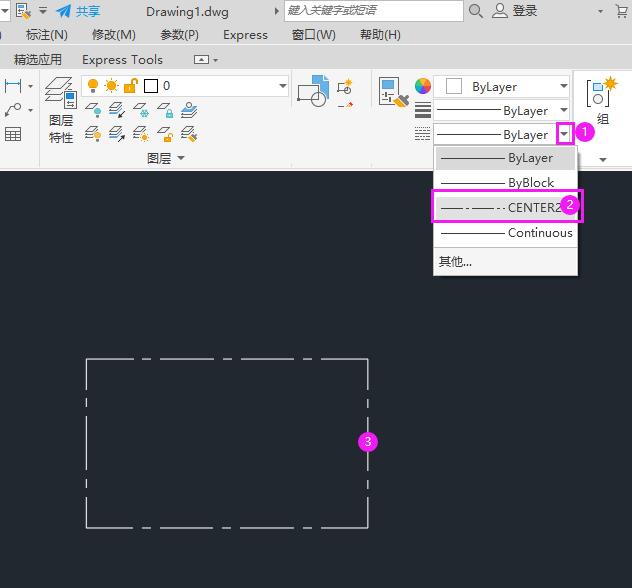This screenshot has height=588, width=632.
Task: Expand the groups panel flyout arrow
Action: pyautogui.click(x=603, y=160)
